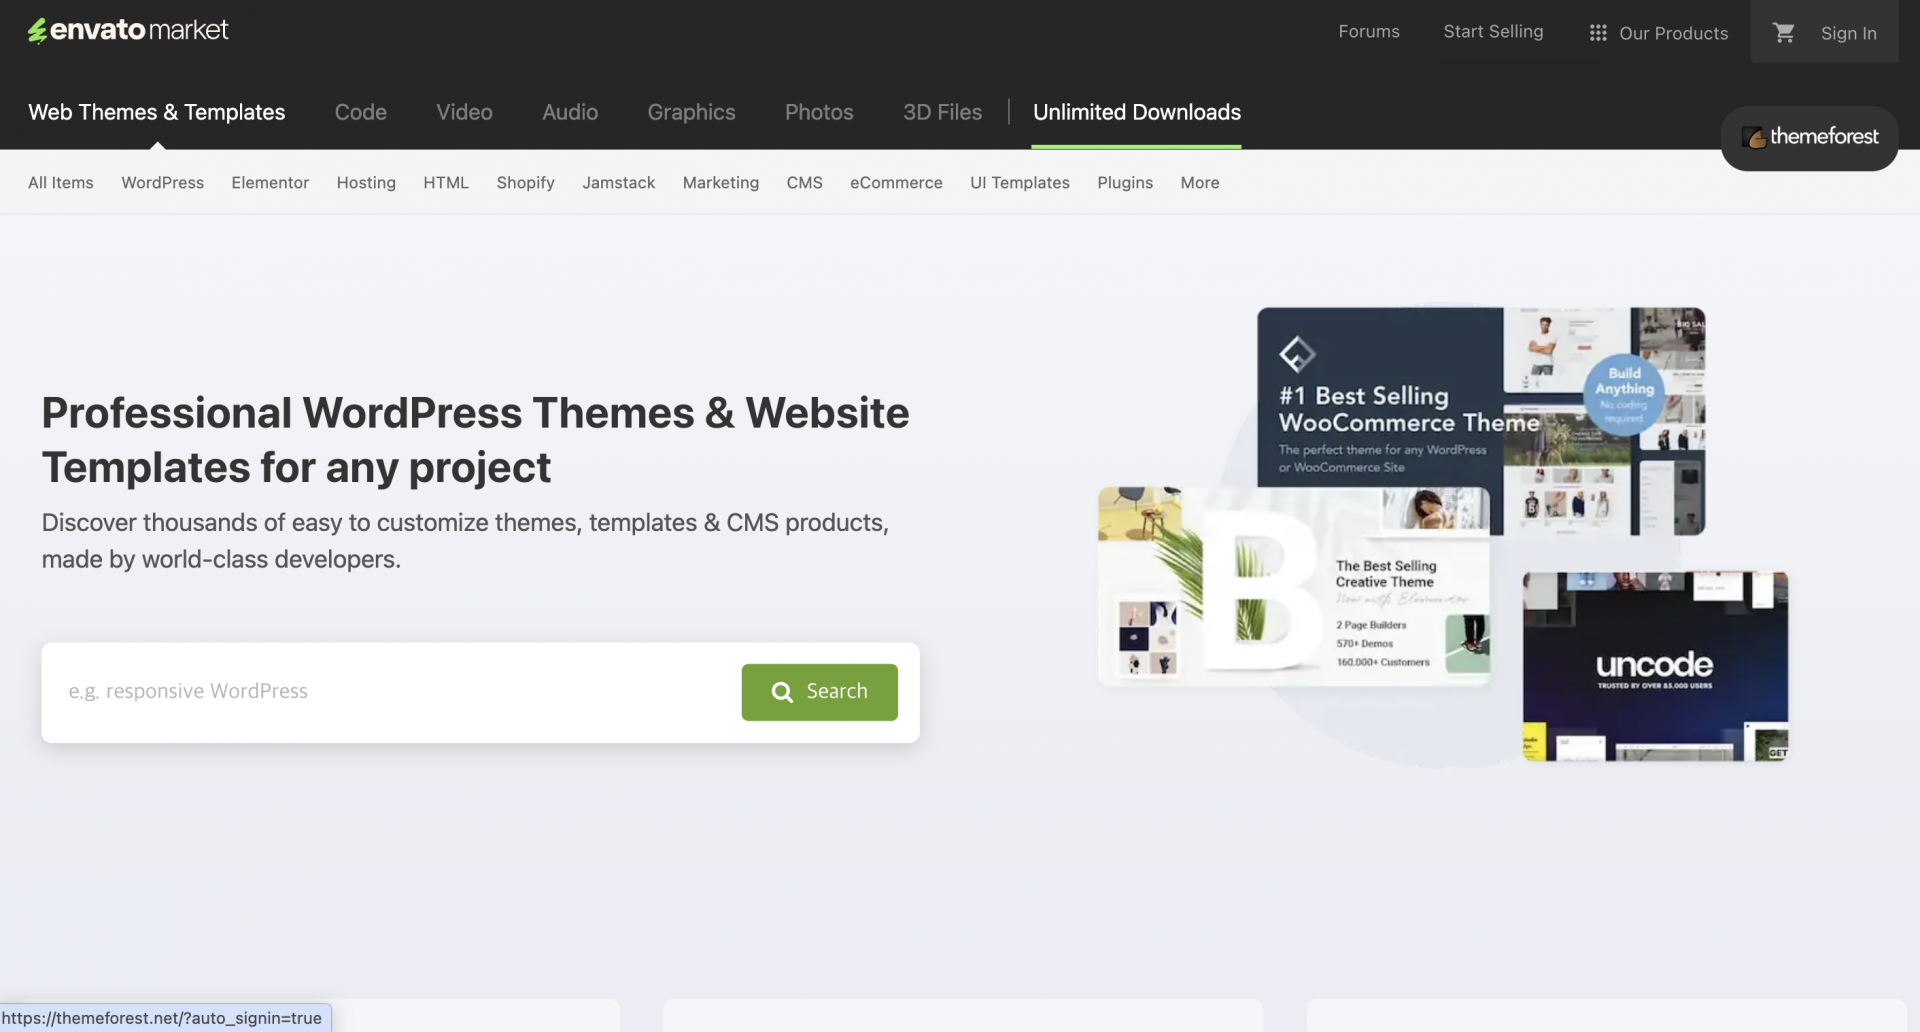Open the 3D Files category

[x=942, y=112]
